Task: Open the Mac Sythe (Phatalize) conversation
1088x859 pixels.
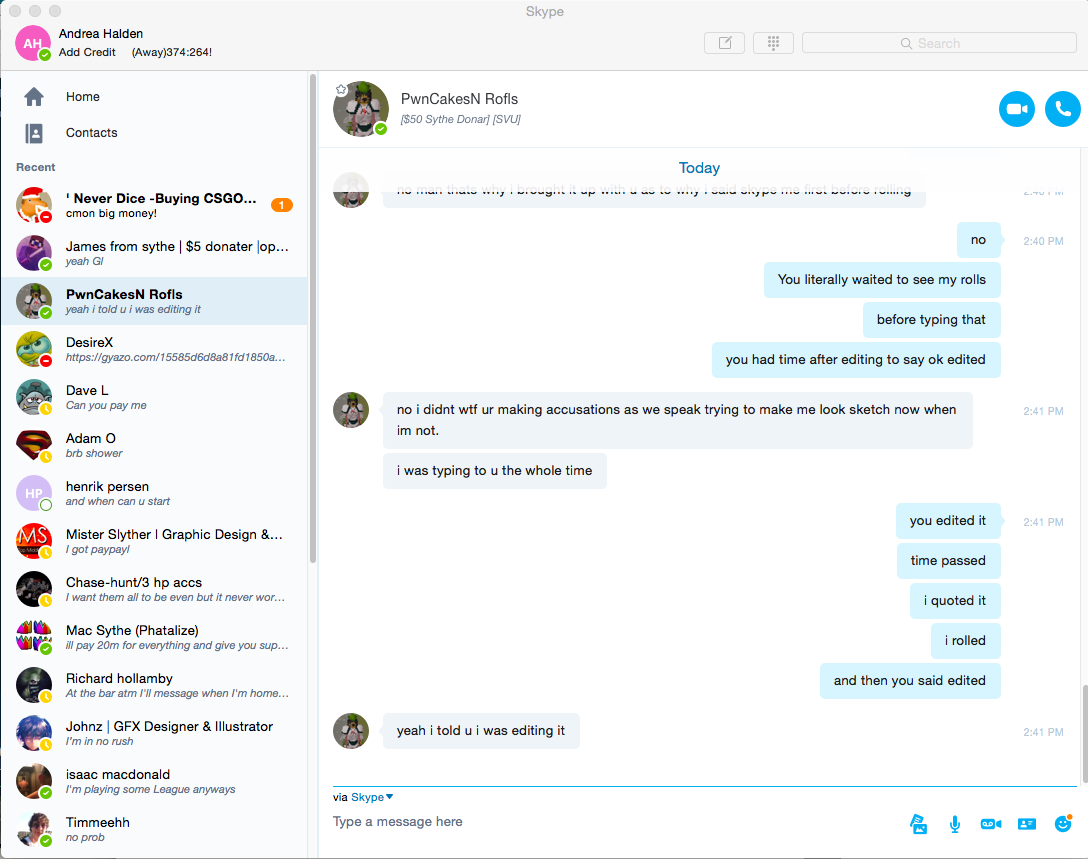Action: point(154,636)
